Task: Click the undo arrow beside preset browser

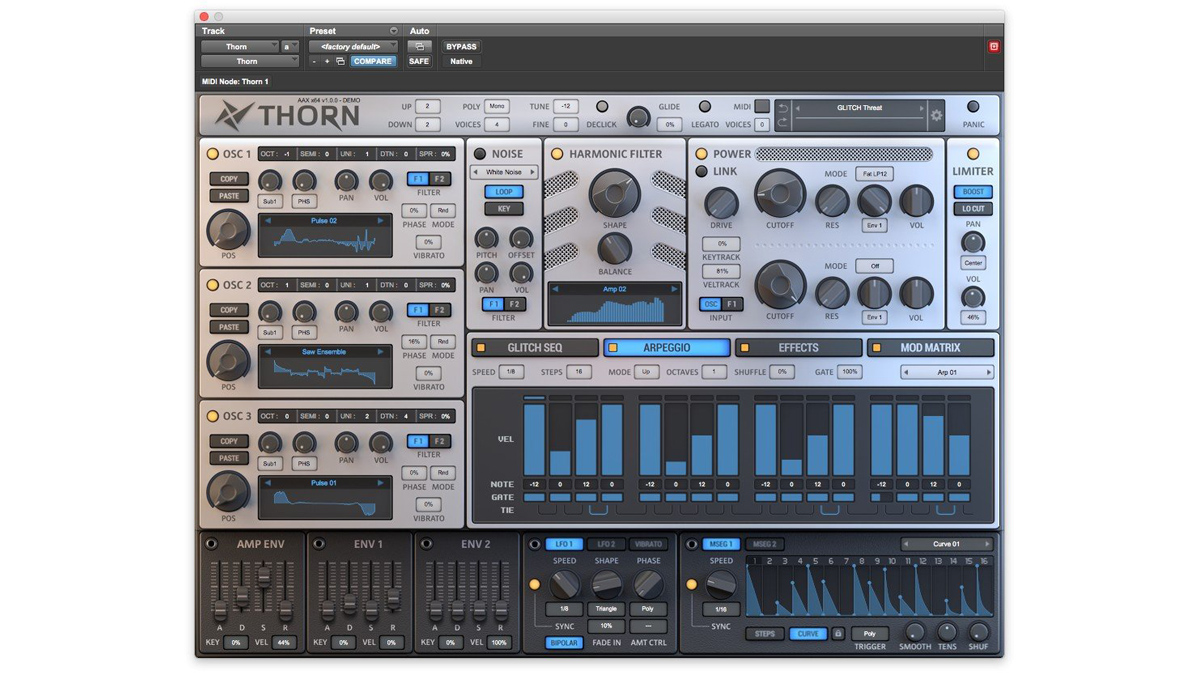Action: click(x=783, y=108)
